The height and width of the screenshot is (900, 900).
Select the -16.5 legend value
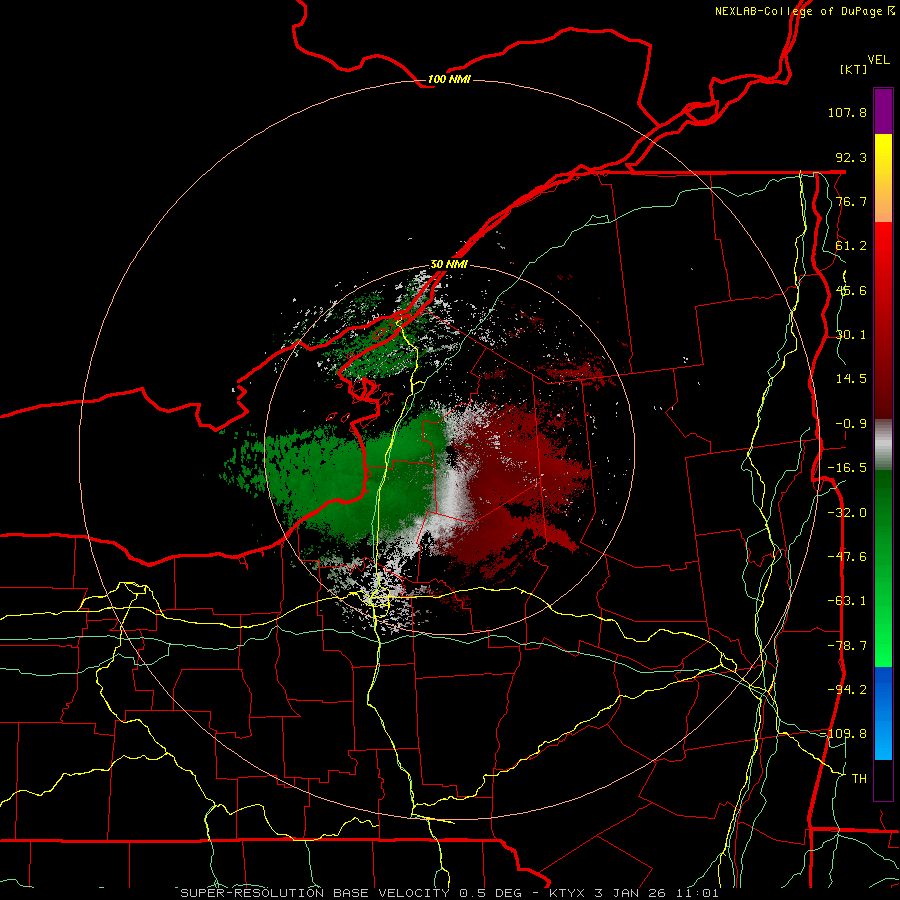(x=847, y=468)
